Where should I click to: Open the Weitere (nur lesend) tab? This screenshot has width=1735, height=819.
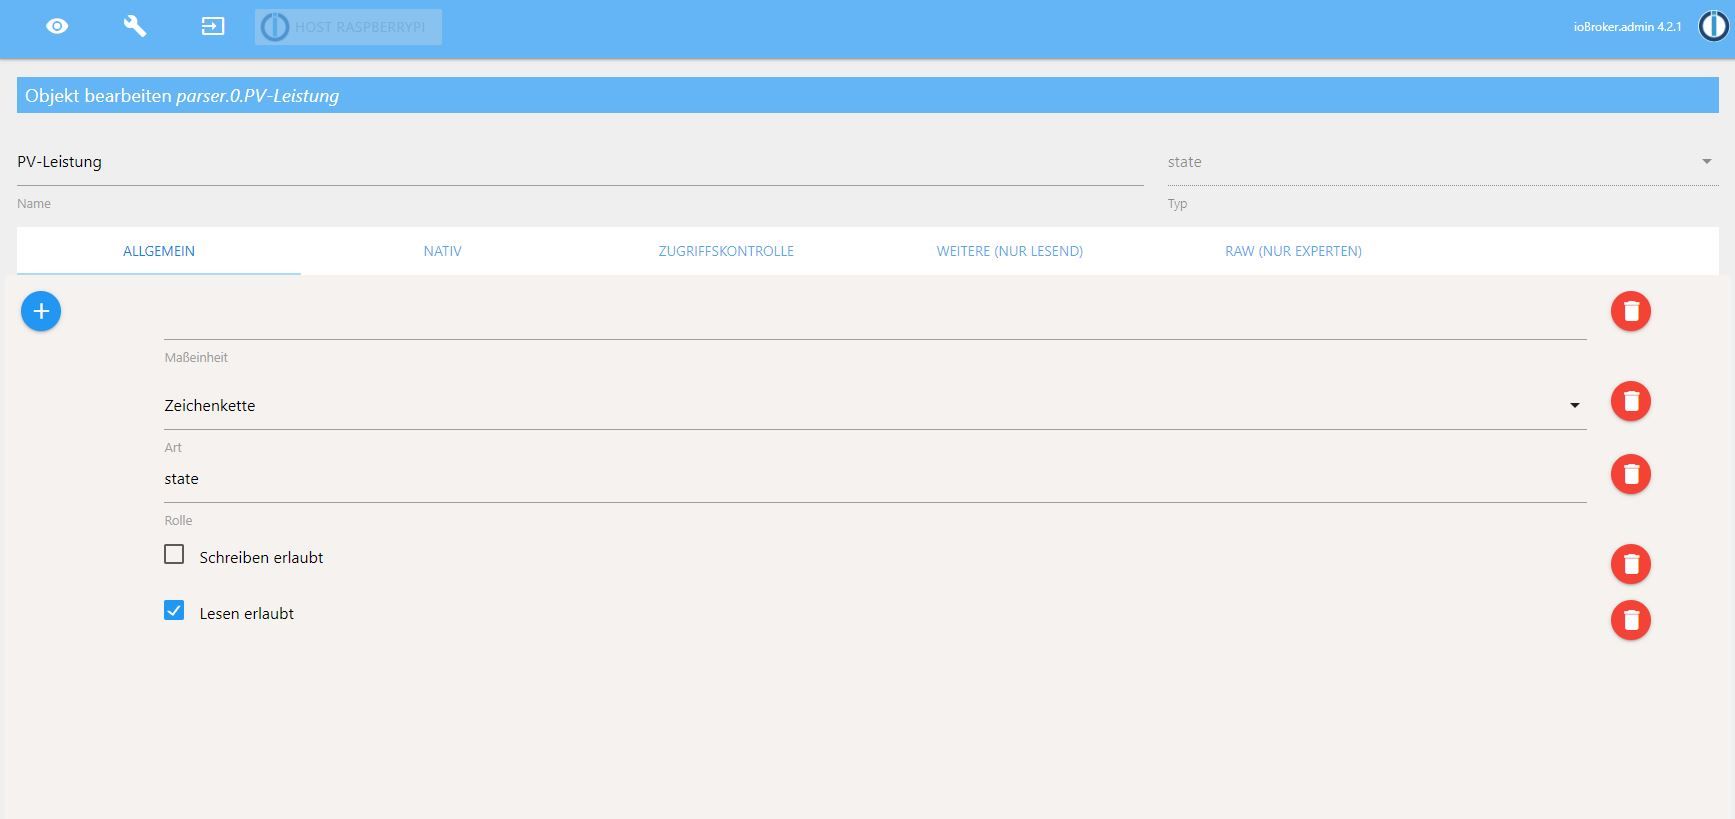(1010, 251)
